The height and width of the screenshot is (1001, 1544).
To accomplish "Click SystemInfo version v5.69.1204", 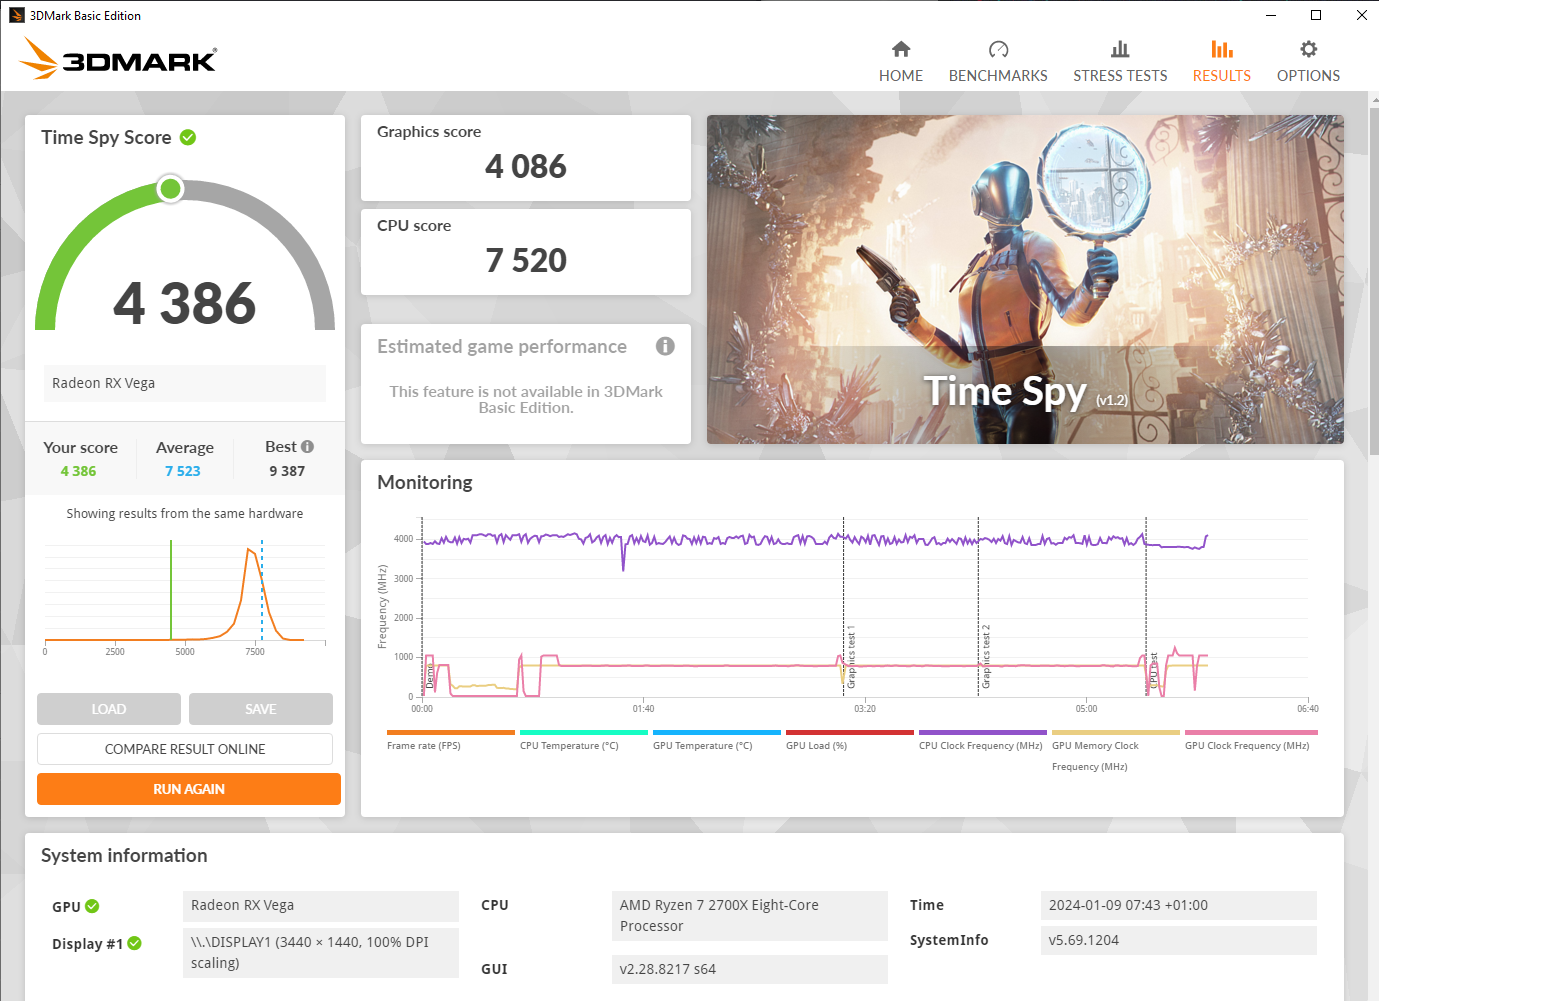I will tap(1179, 940).
